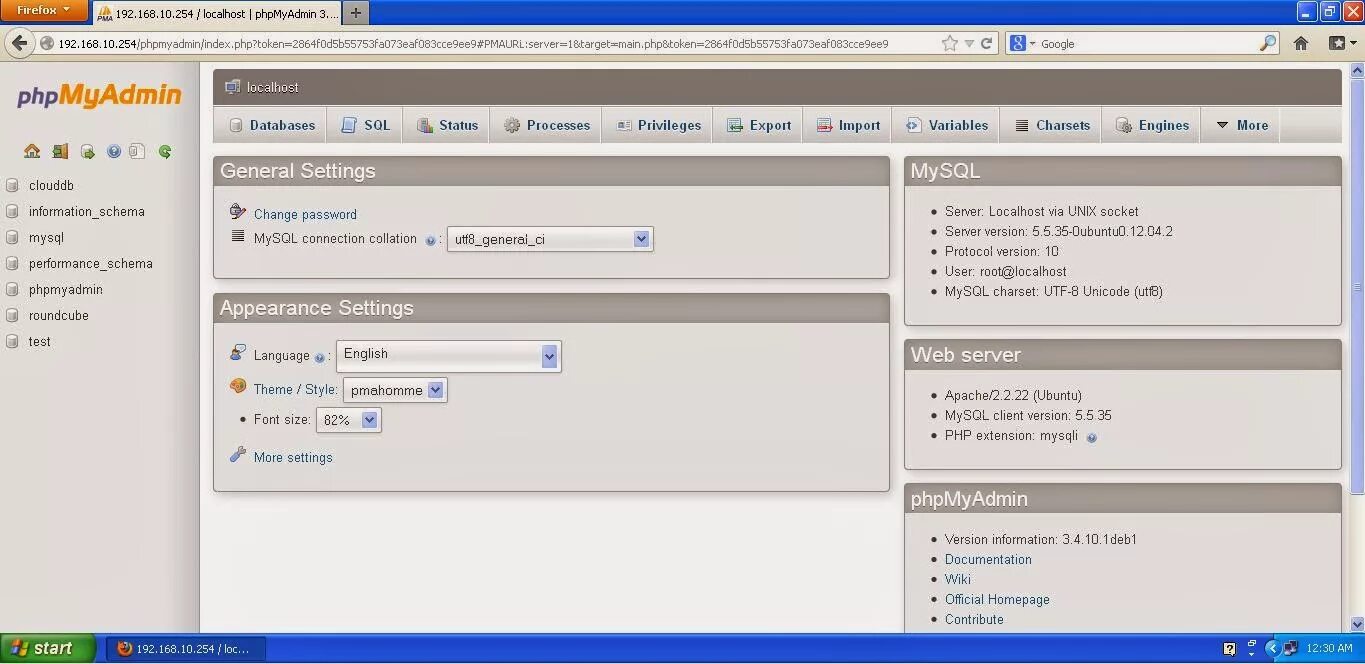Reload navigation frame with green arrow icon
1365x664 pixels.
click(165, 152)
